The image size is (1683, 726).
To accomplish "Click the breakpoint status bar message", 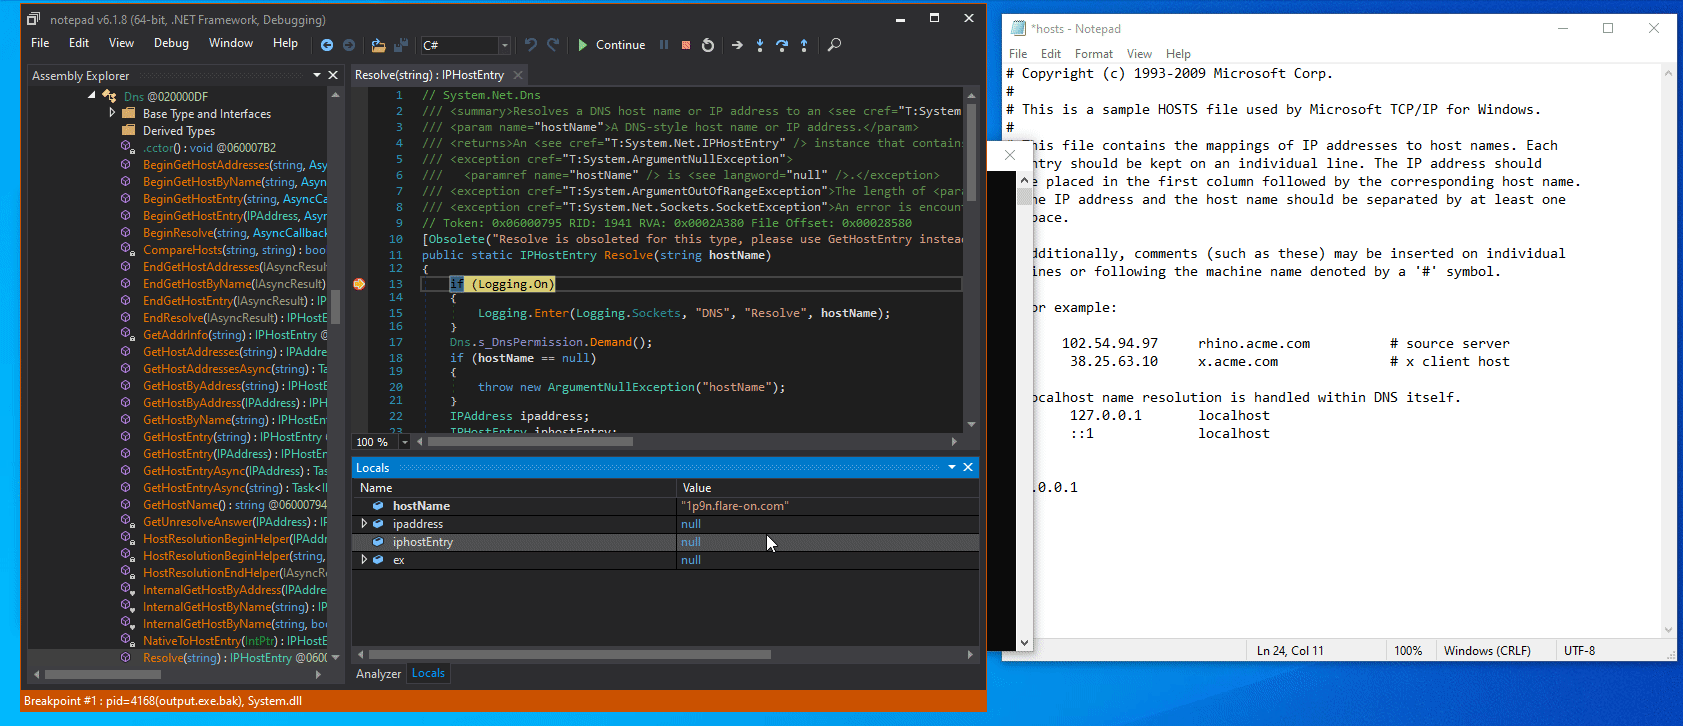I will pyautogui.click(x=163, y=701).
